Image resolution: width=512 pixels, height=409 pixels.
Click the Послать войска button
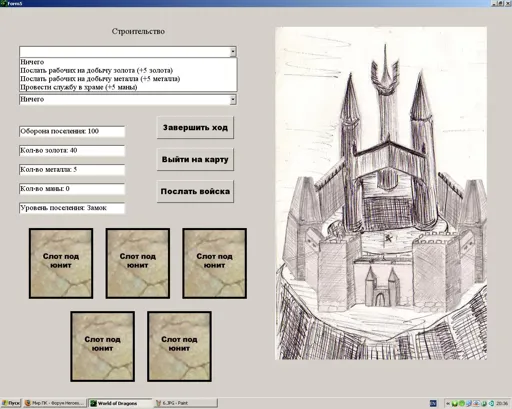click(x=195, y=191)
